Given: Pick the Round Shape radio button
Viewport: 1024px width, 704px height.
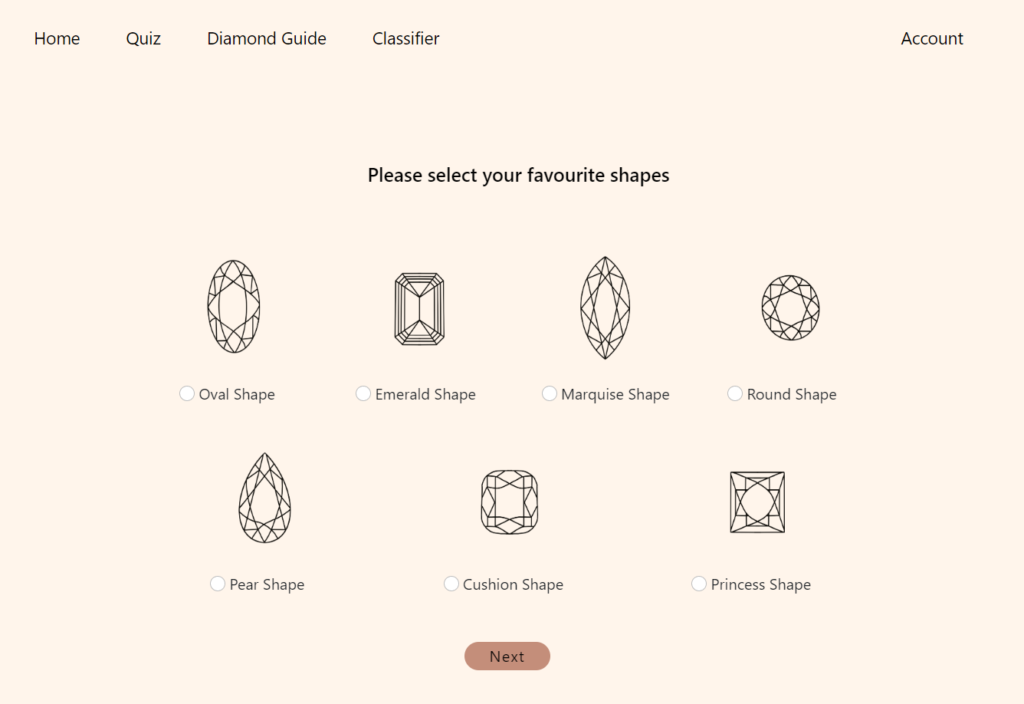Looking at the screenshot, I should (735, 394).
